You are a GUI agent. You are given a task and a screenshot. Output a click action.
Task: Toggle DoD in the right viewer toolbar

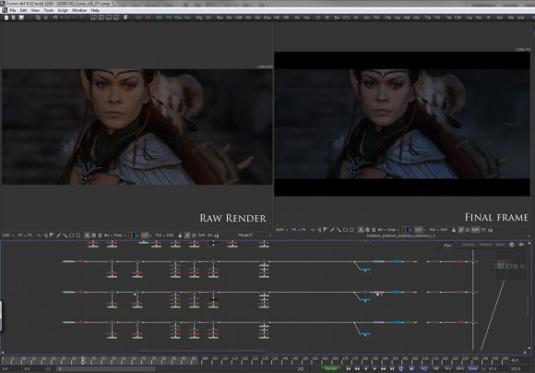[x=444, y=230]
